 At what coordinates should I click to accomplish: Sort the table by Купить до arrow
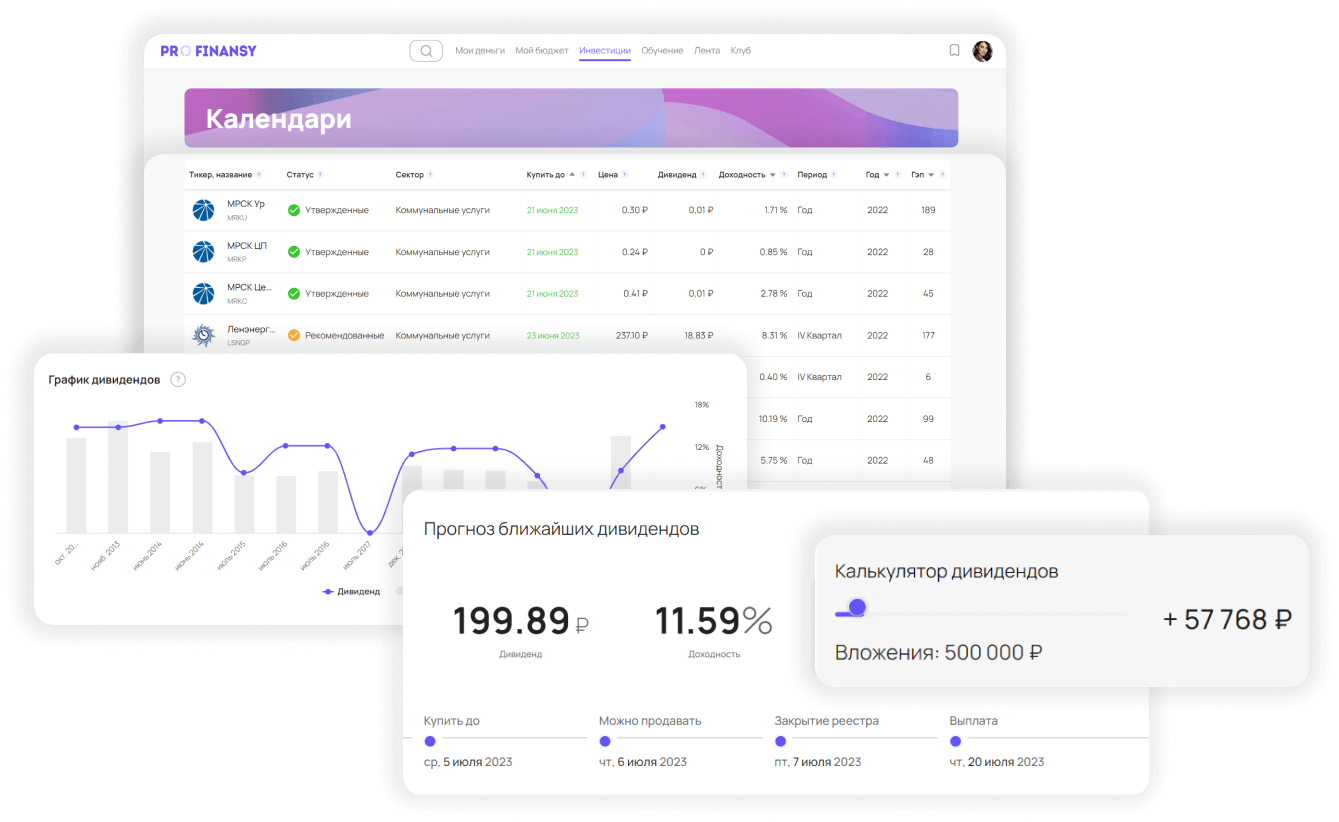point(572,175)
